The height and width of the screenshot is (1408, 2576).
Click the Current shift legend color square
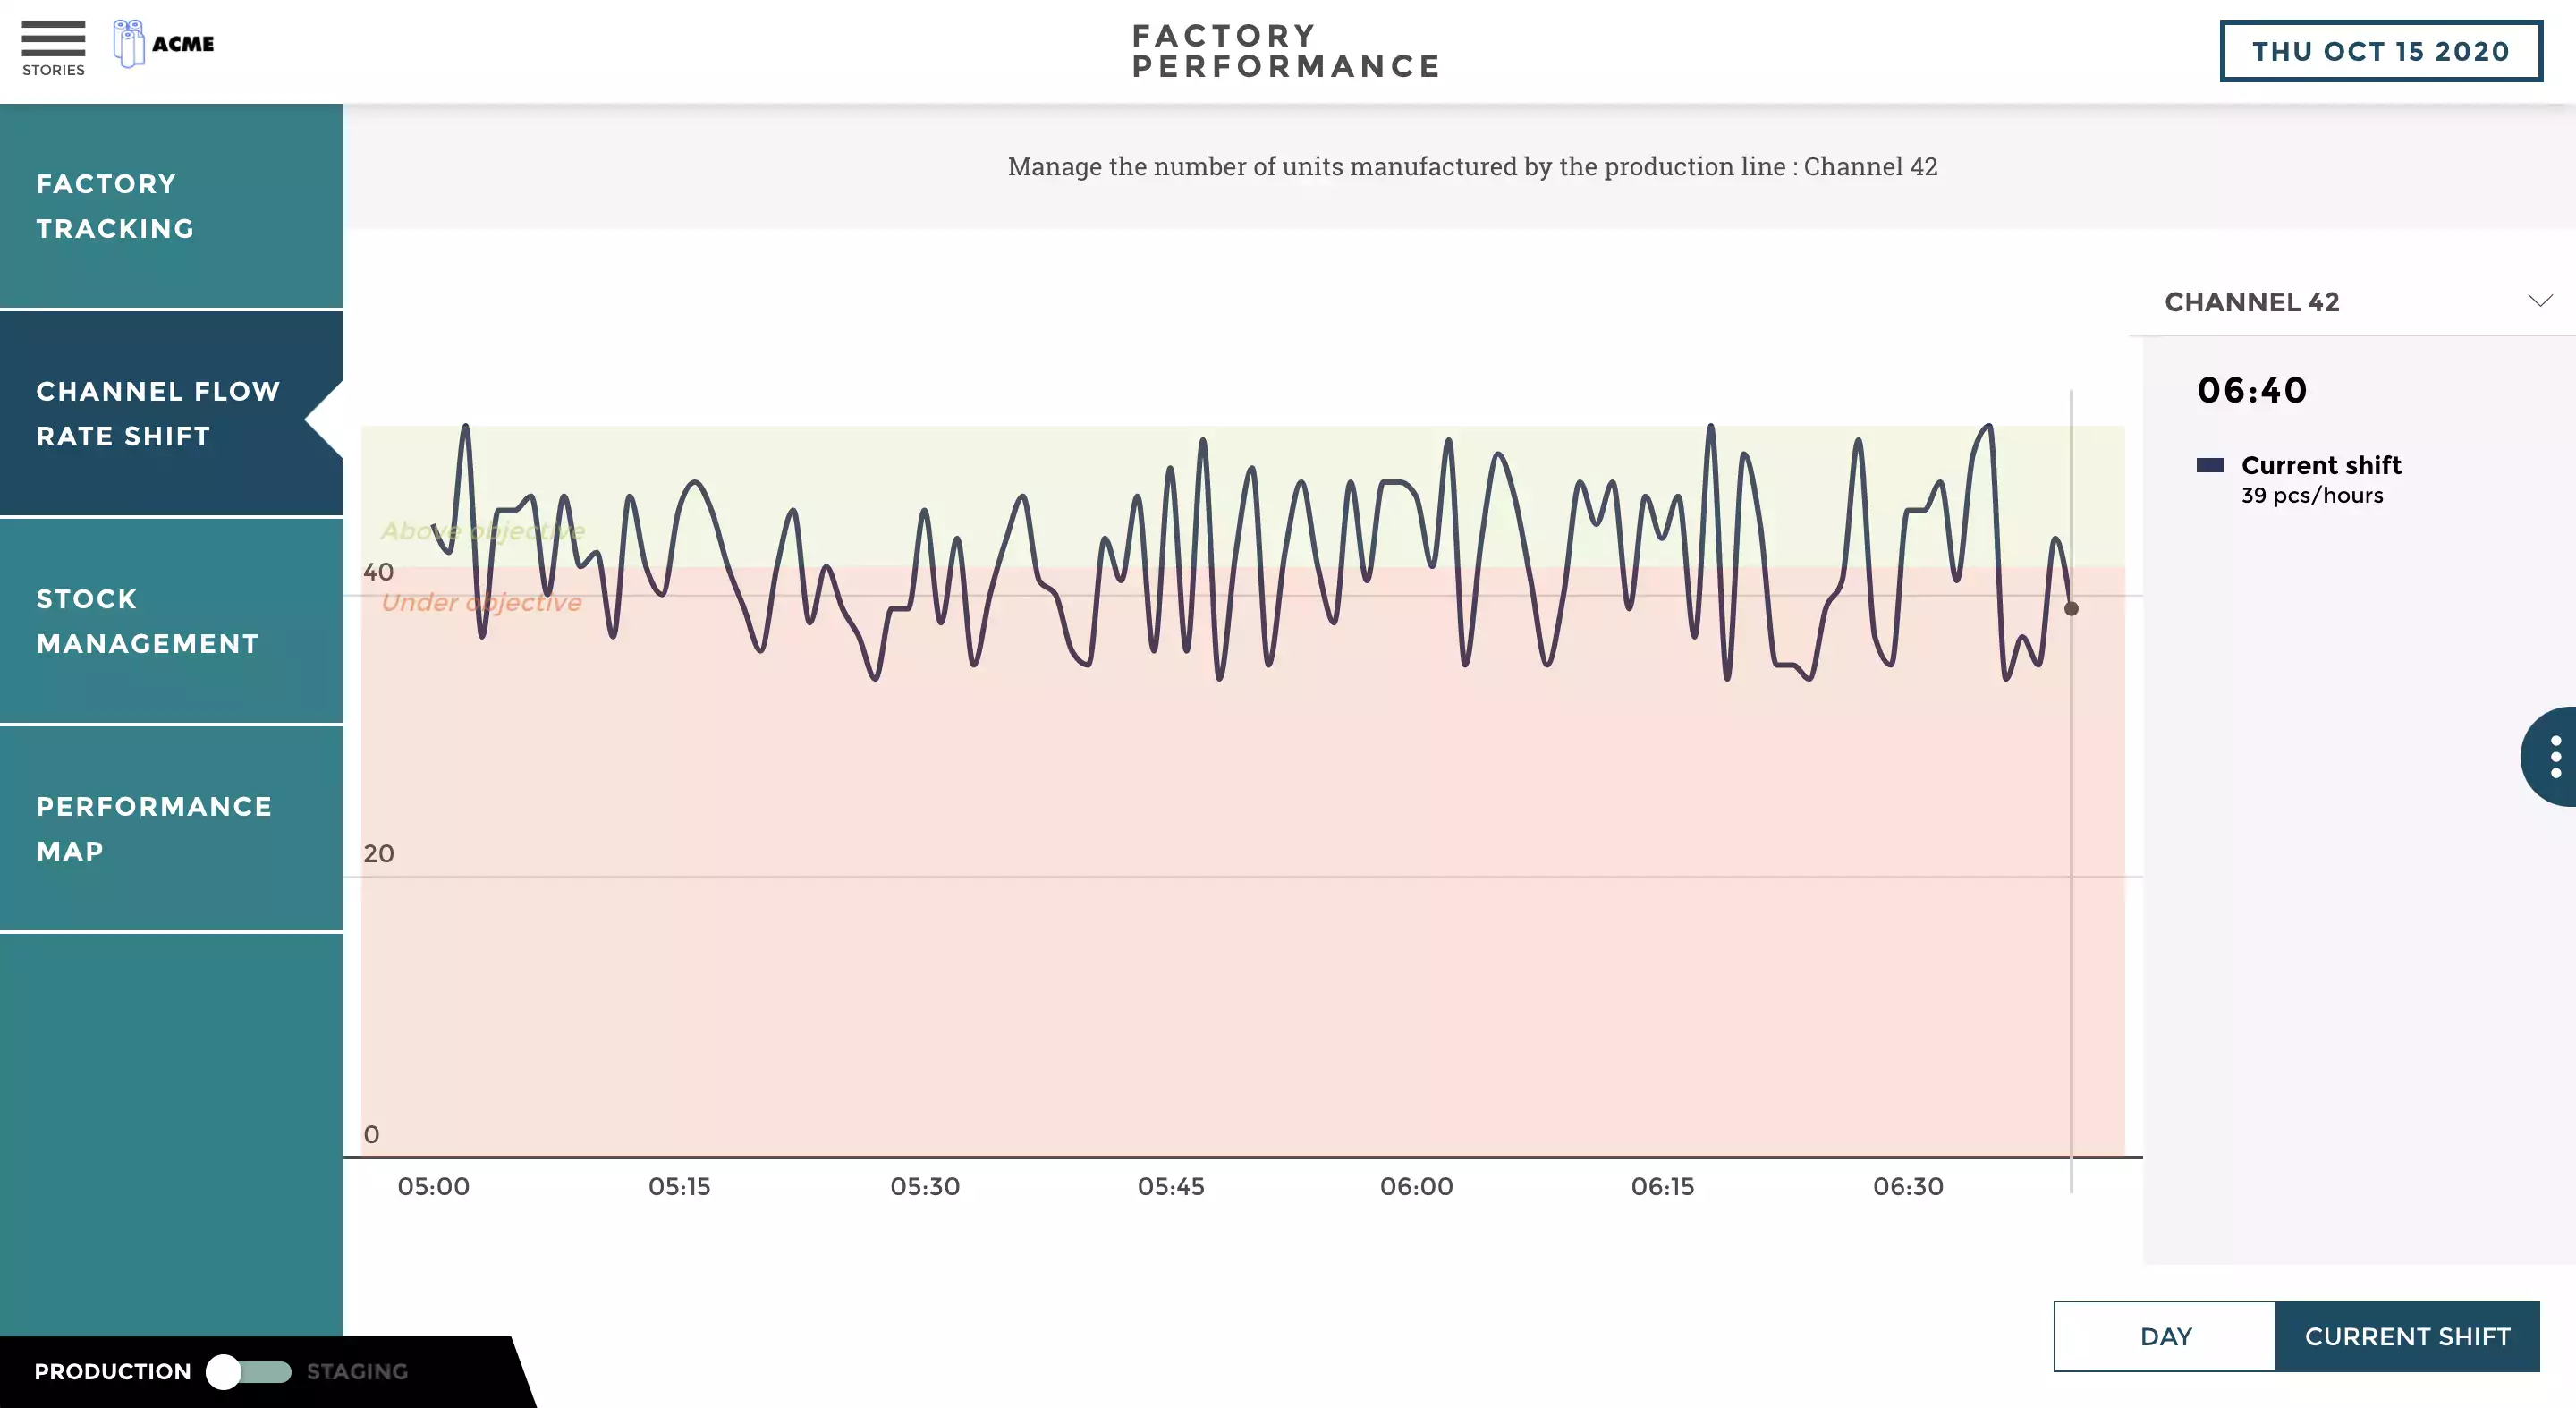coord(2209,465)
